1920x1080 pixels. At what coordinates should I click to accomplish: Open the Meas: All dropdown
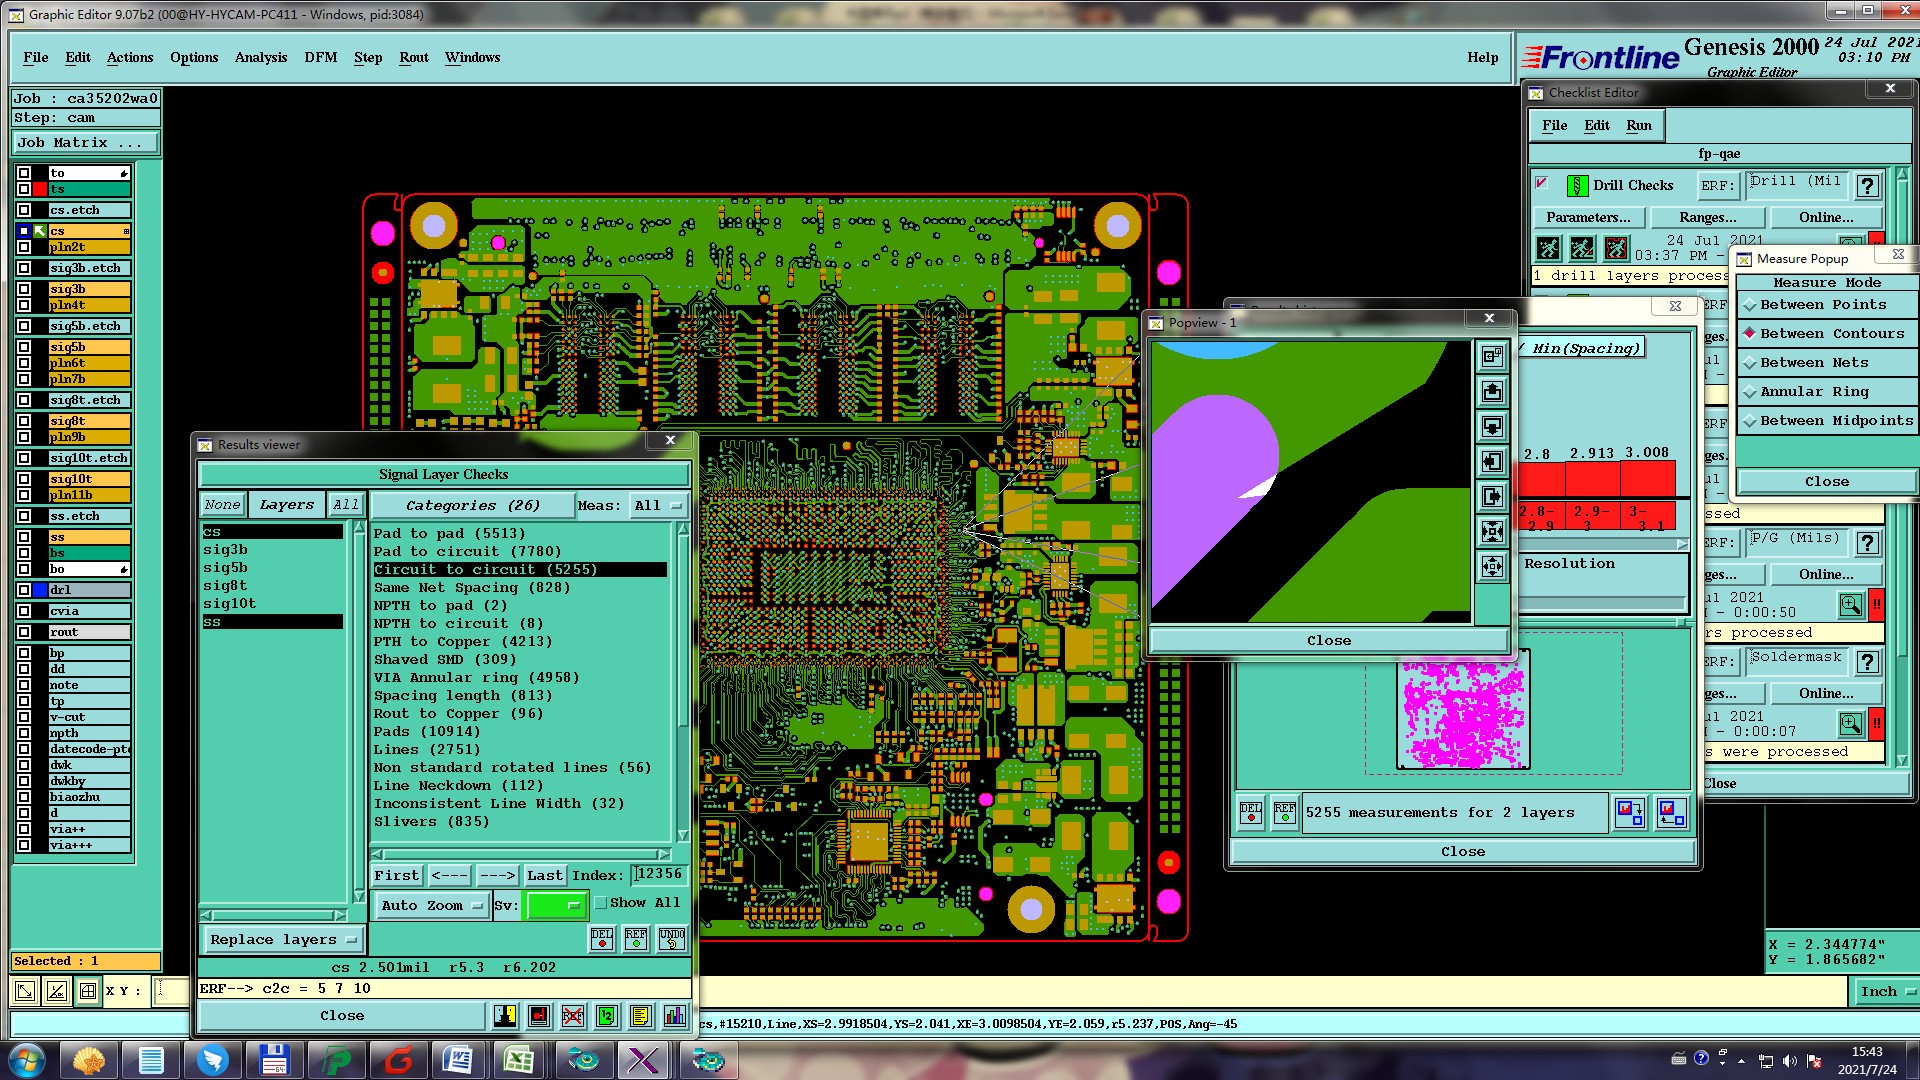pyautogui.click(x=656, y=506)
